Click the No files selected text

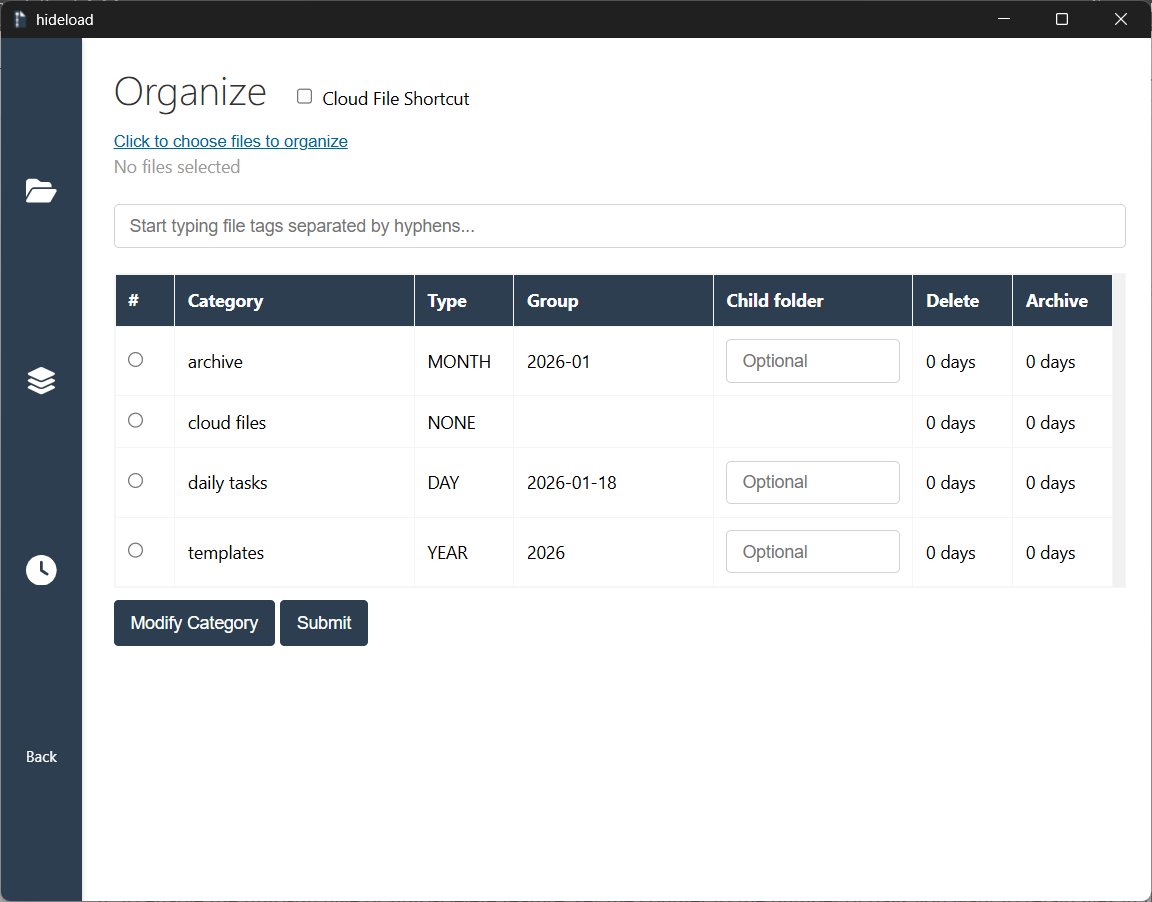(x=177, y=166)
